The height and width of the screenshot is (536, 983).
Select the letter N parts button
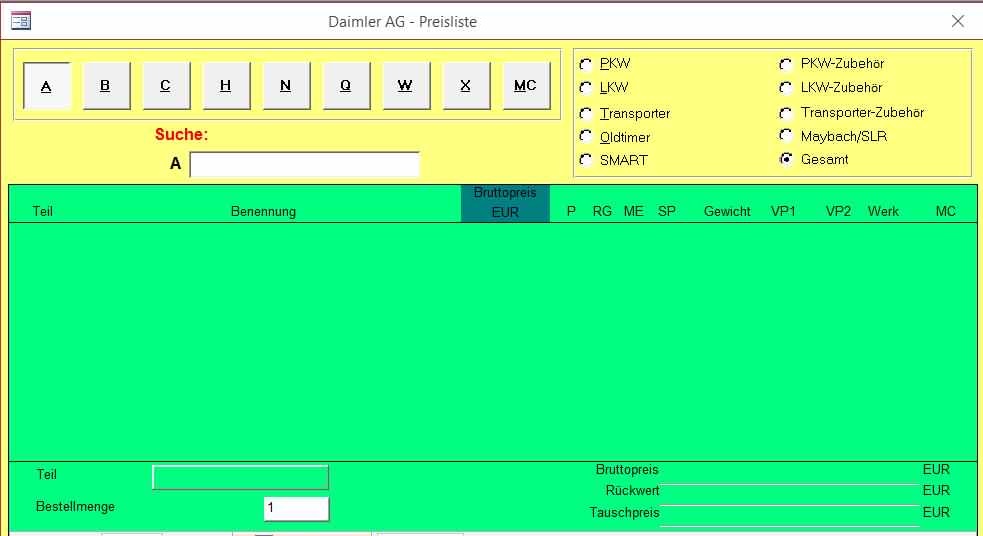coord(286,86)
